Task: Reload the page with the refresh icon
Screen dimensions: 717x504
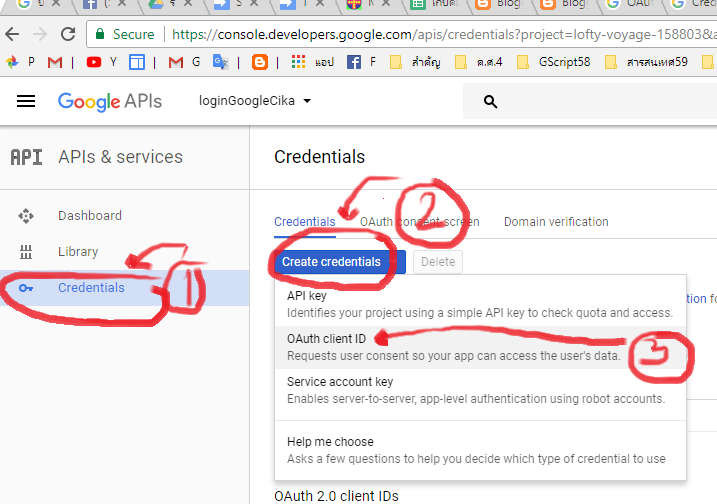Action: tap(68, 34)
